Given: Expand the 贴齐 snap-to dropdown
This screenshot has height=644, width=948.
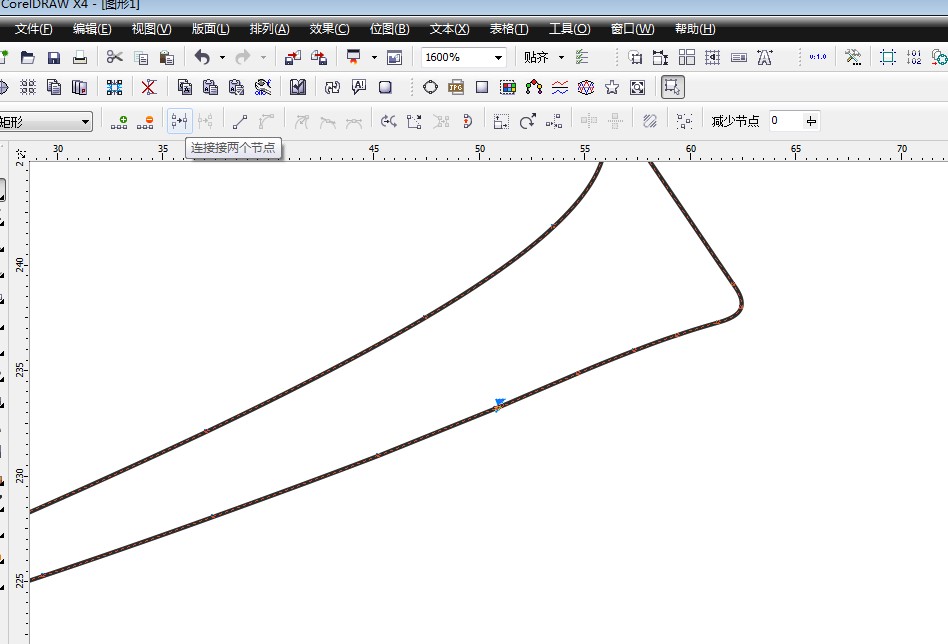Looking at the screenshot, I should 561,58.
